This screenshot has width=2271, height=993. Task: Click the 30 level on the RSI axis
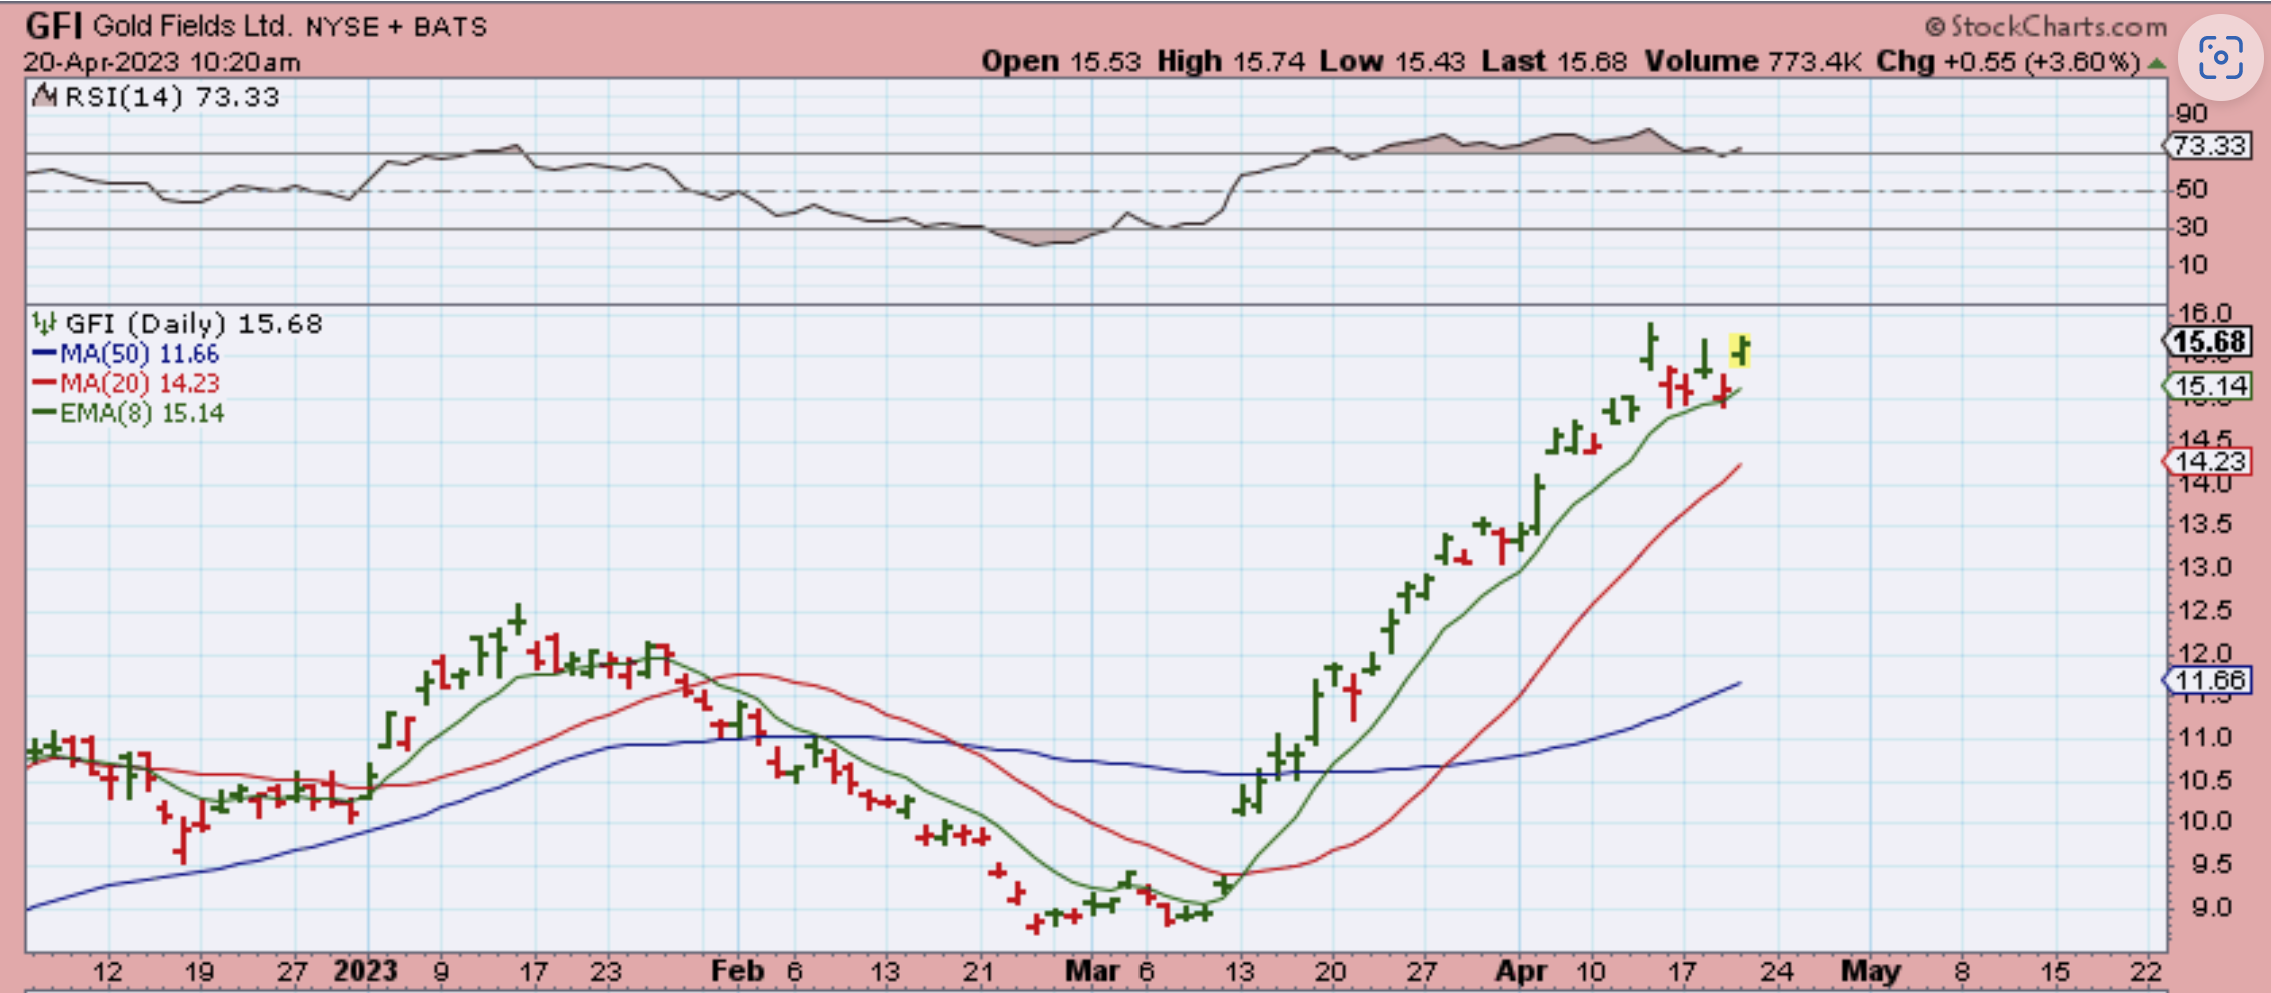tap(2191, 227)
